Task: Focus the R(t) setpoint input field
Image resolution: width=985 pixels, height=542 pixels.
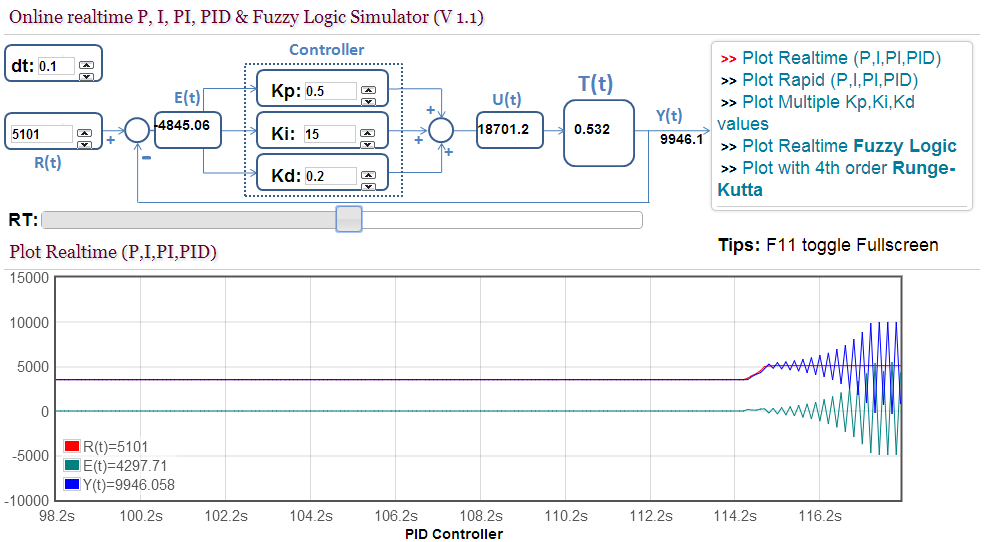Action: click(42, 134)
